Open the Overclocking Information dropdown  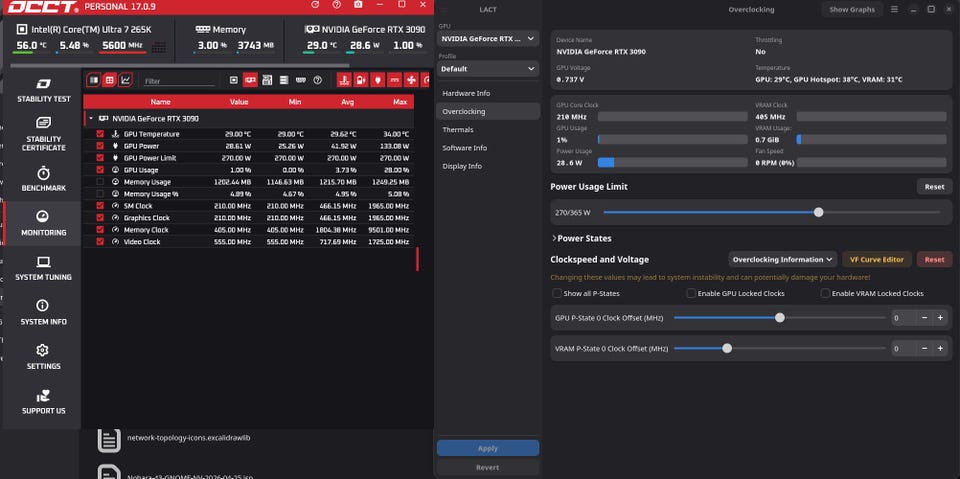tap(783, 259)
